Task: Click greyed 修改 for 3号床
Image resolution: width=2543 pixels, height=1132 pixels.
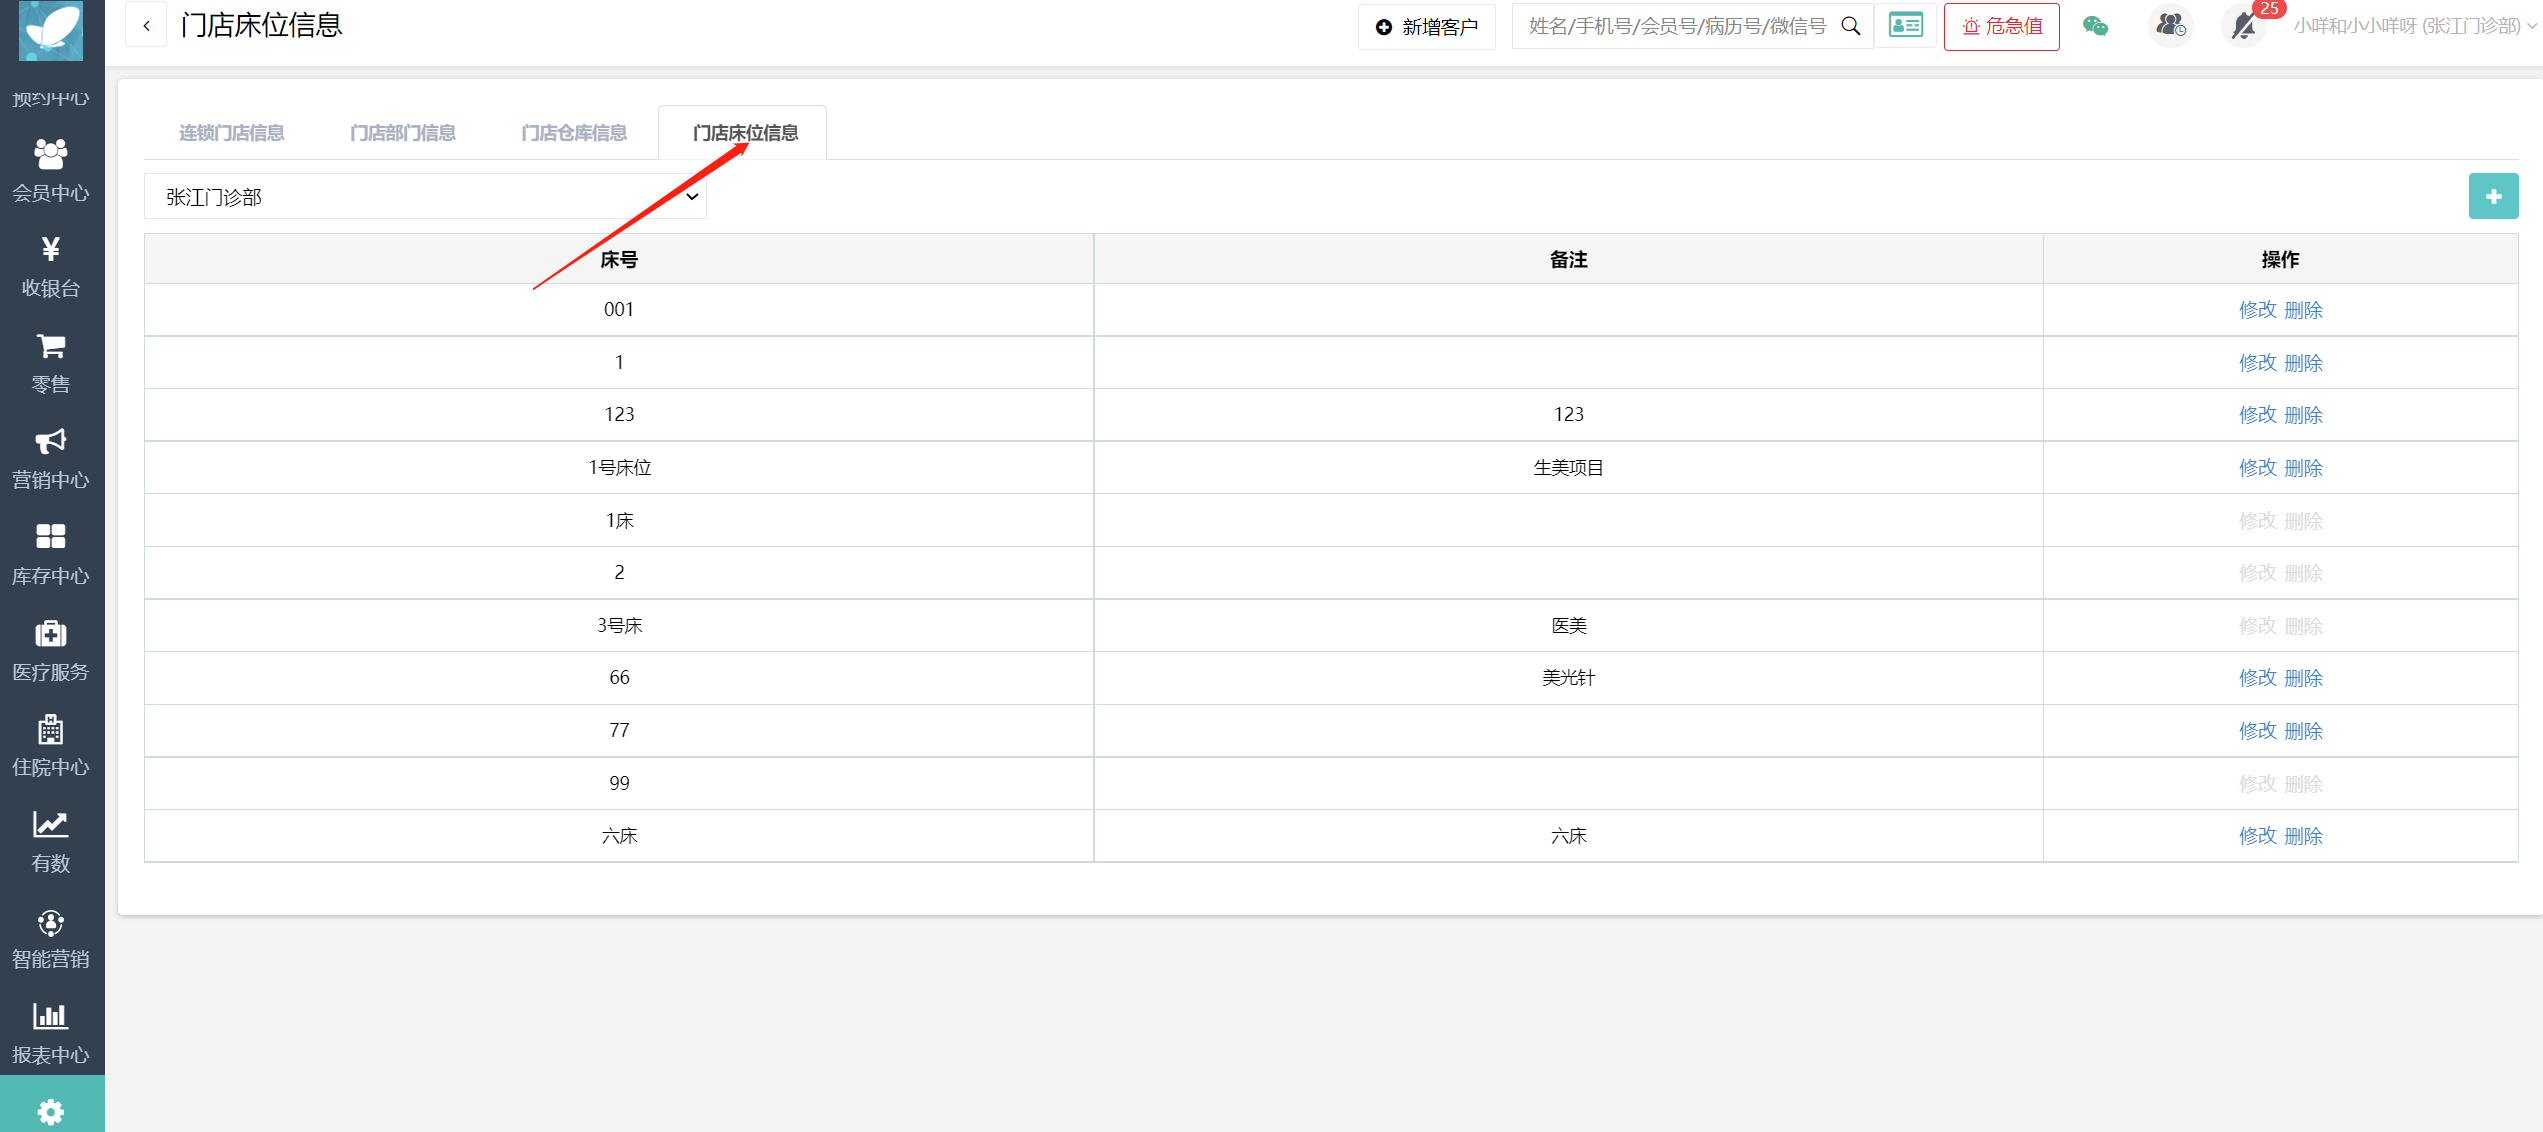Action: (x=2257, y=626)
